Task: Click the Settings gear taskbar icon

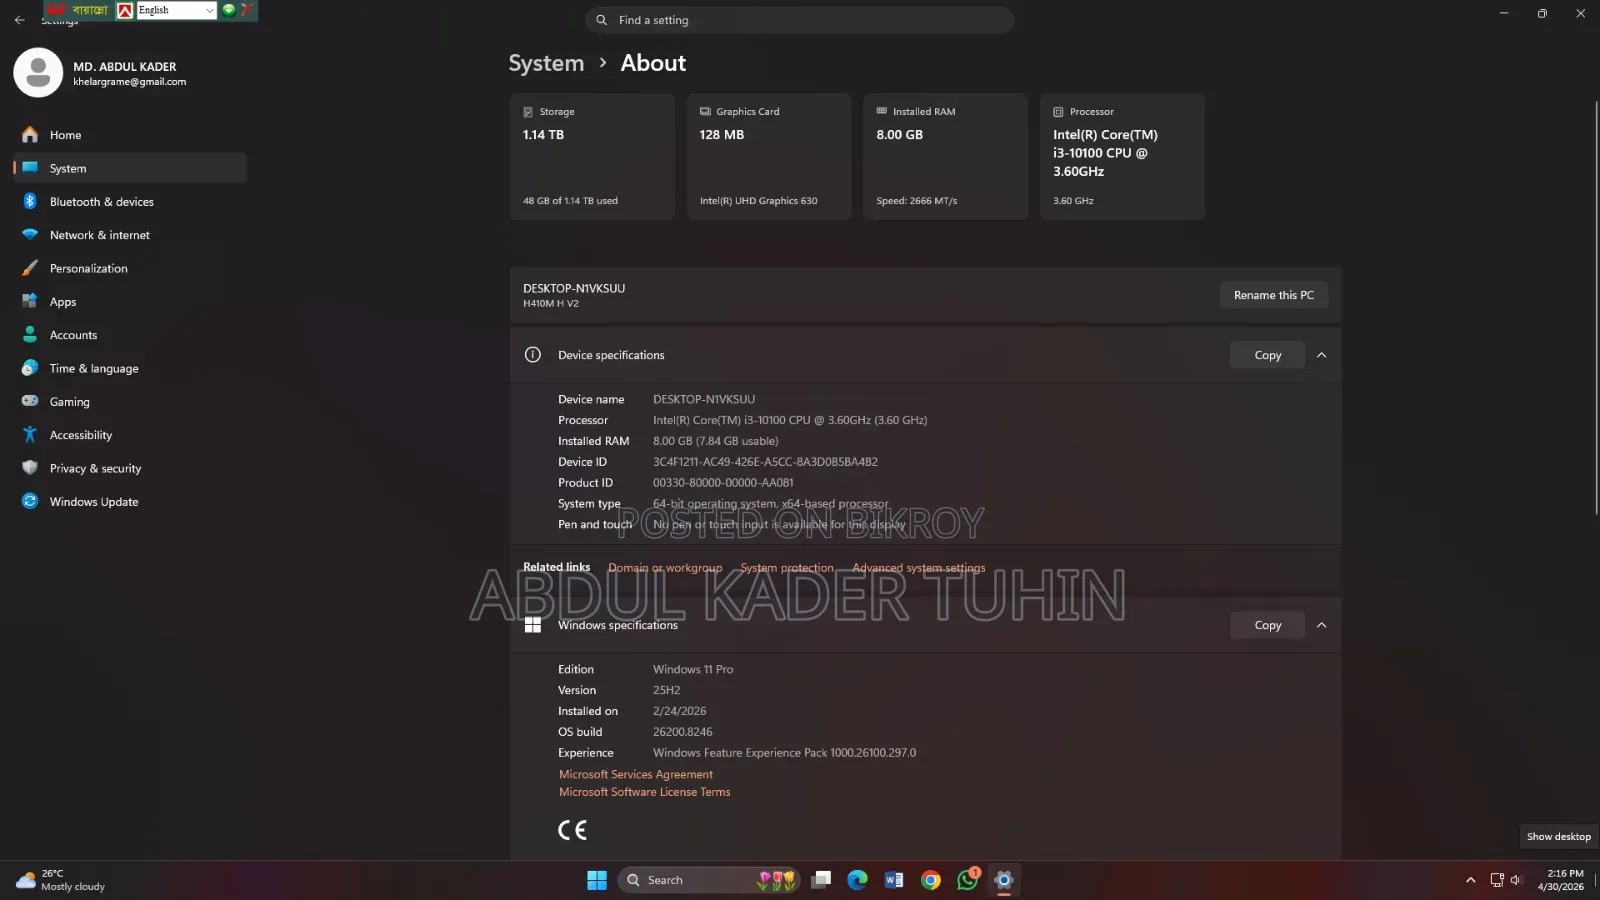Action: tap(1004, 880)
